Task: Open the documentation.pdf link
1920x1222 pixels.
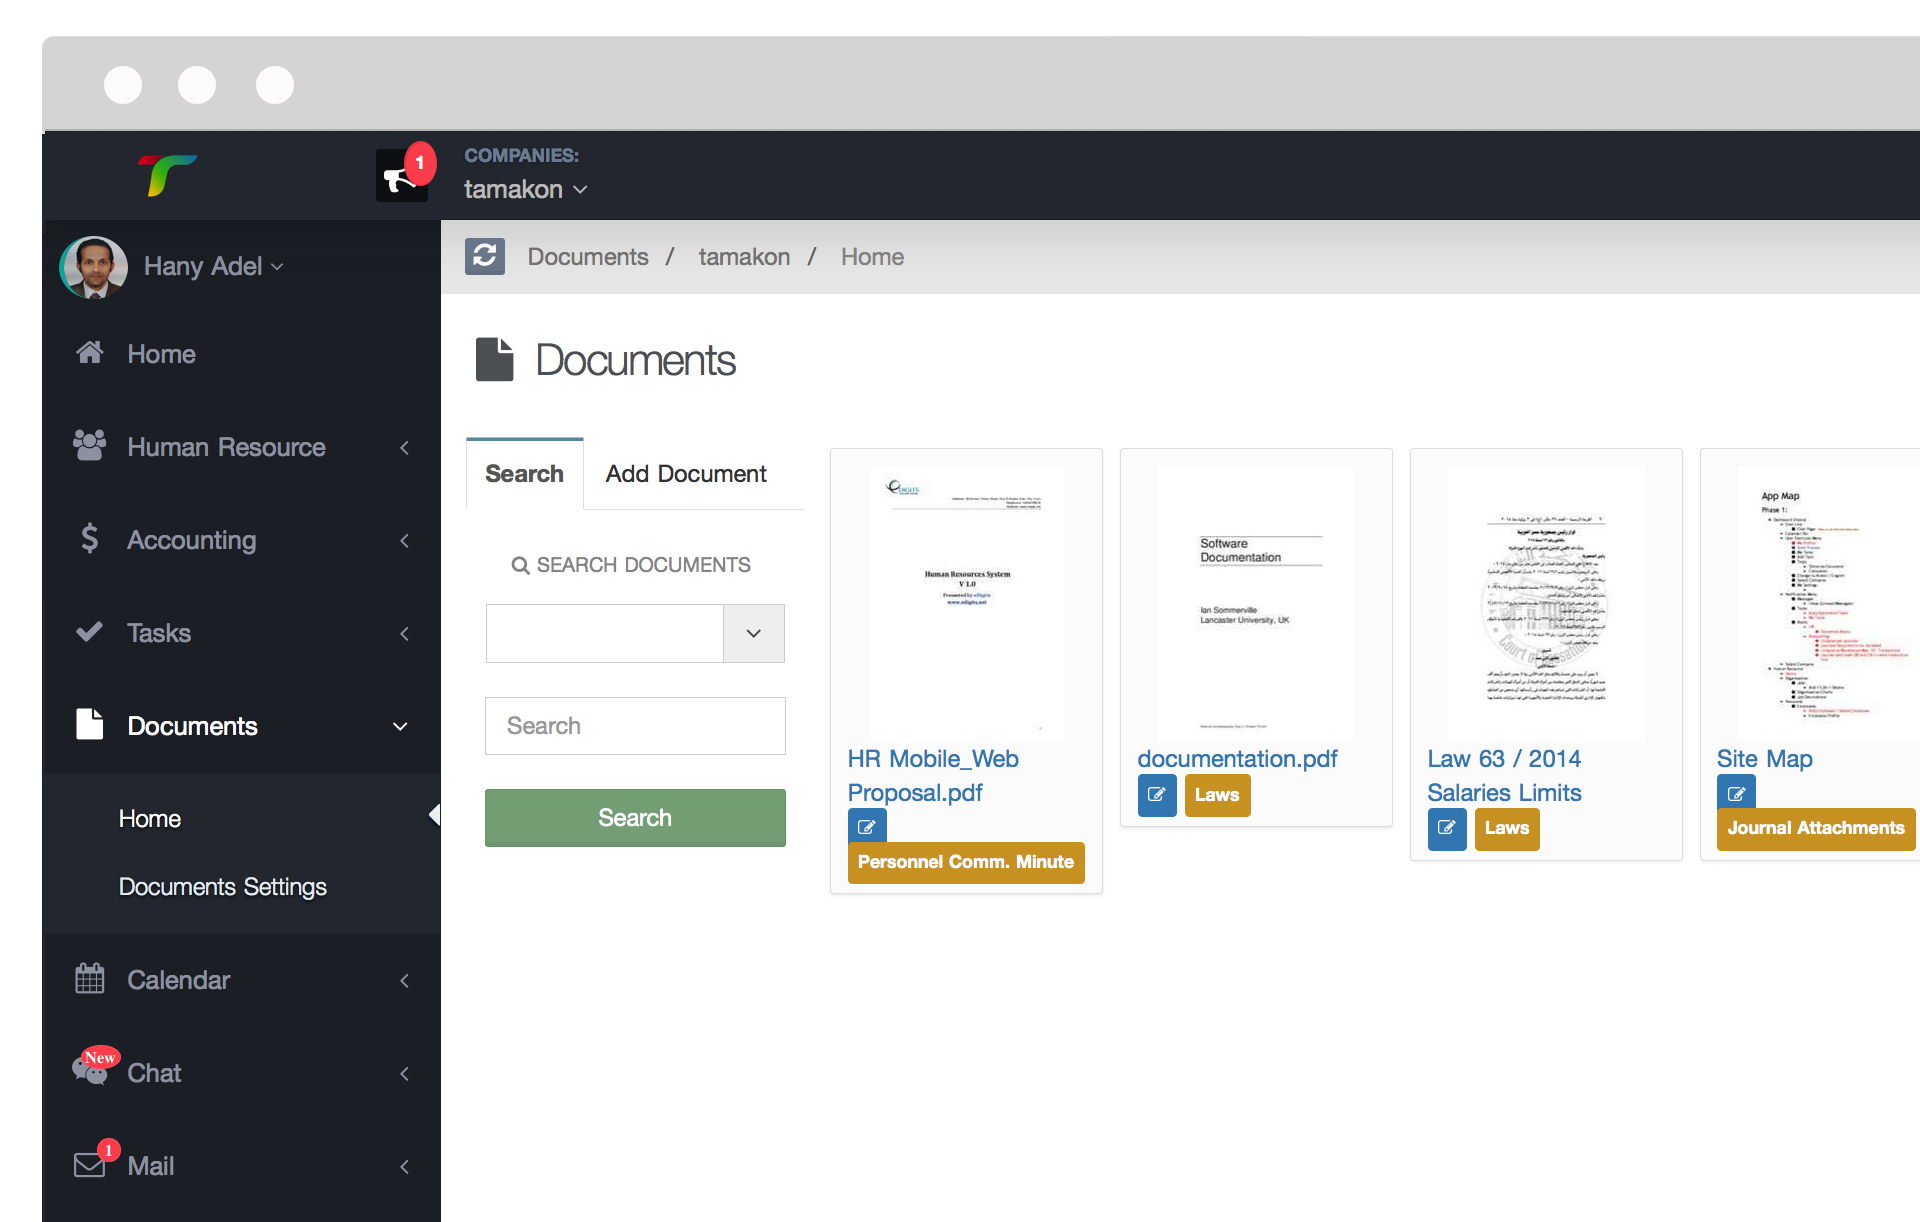Action: tap(1237, 759)
